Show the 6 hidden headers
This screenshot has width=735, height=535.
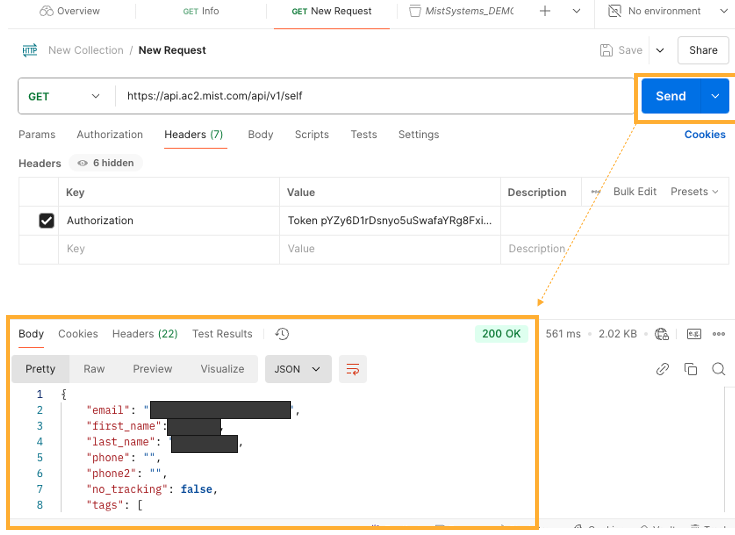click(109, 163)
